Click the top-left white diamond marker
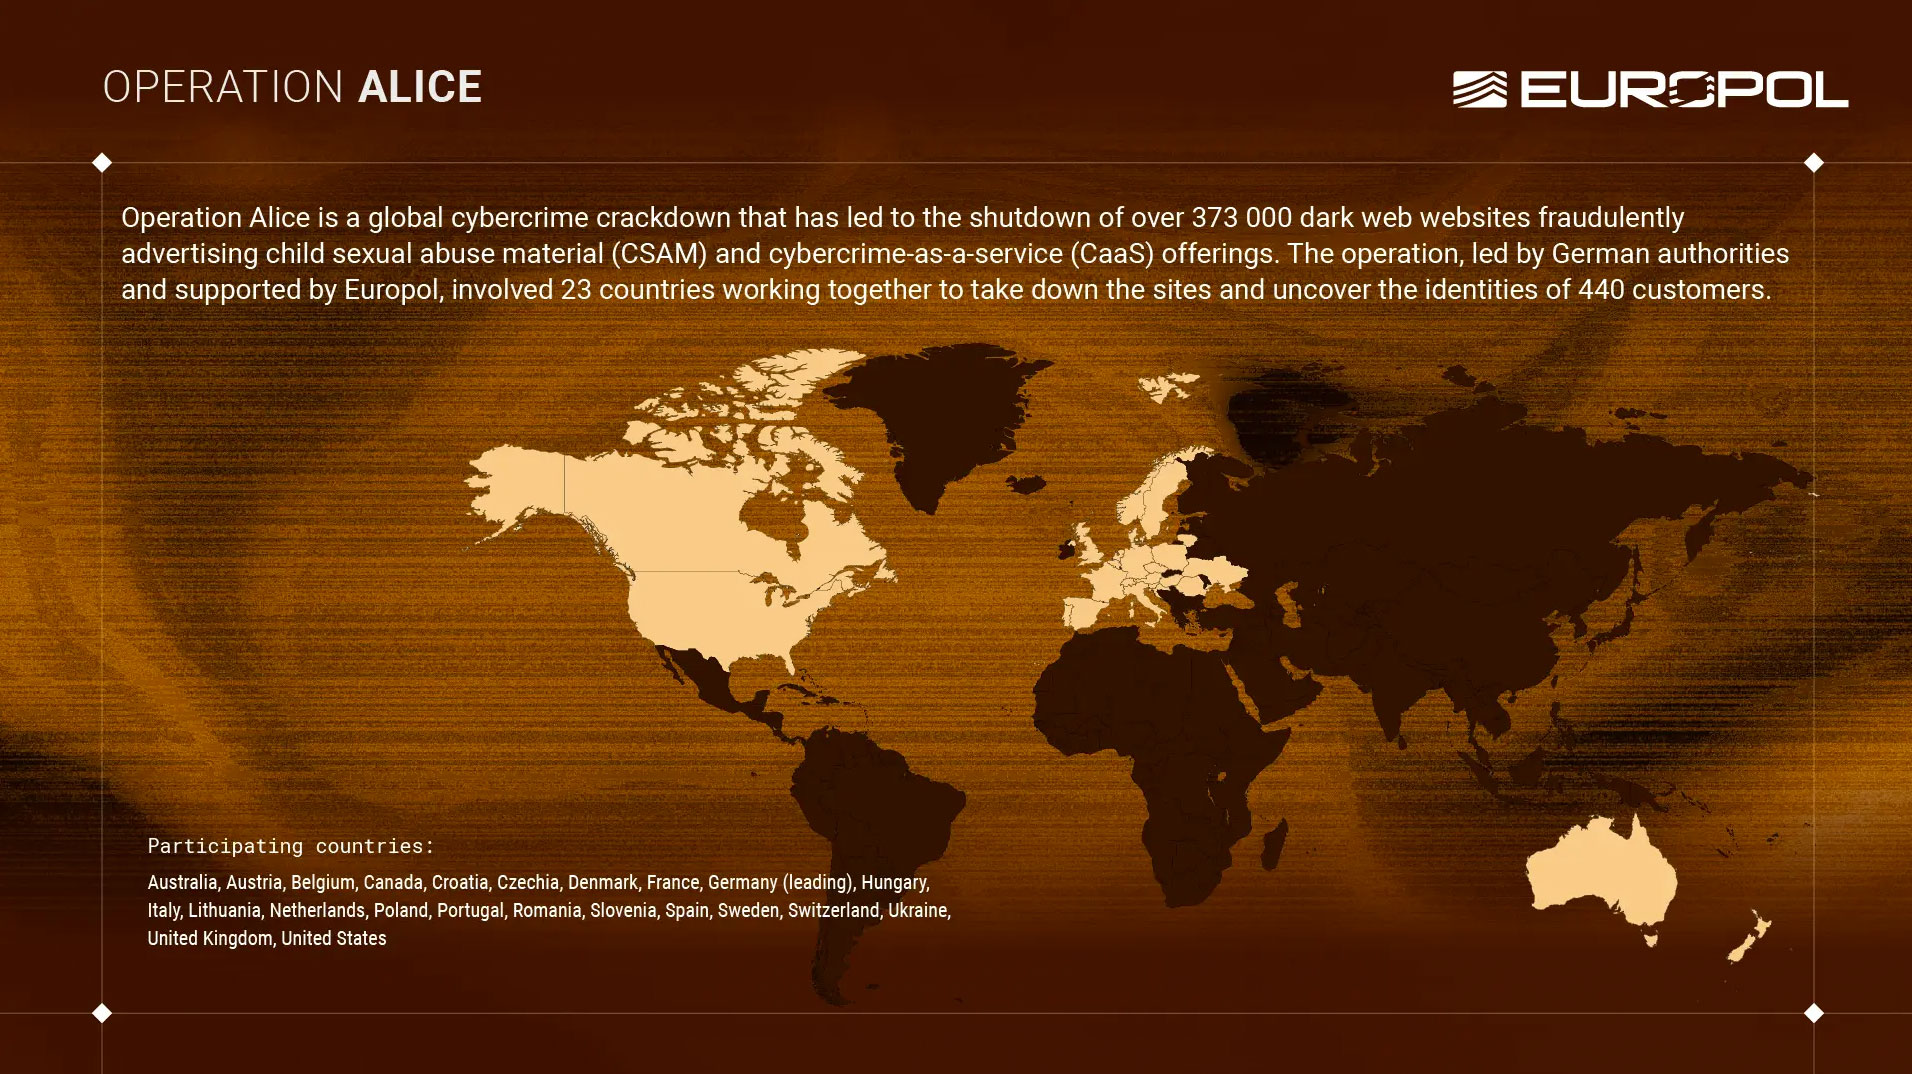The image size is (1912, 1074). [x=102, y=162]
